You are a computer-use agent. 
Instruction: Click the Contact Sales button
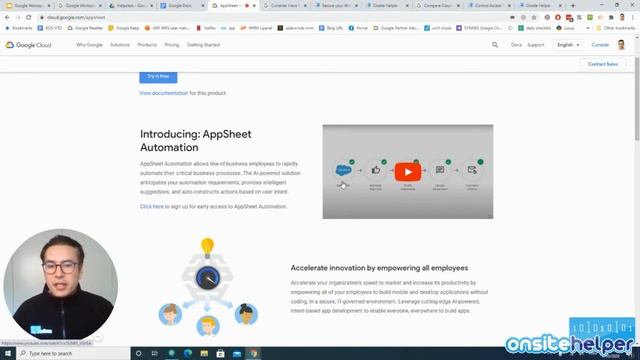point(603,64)
